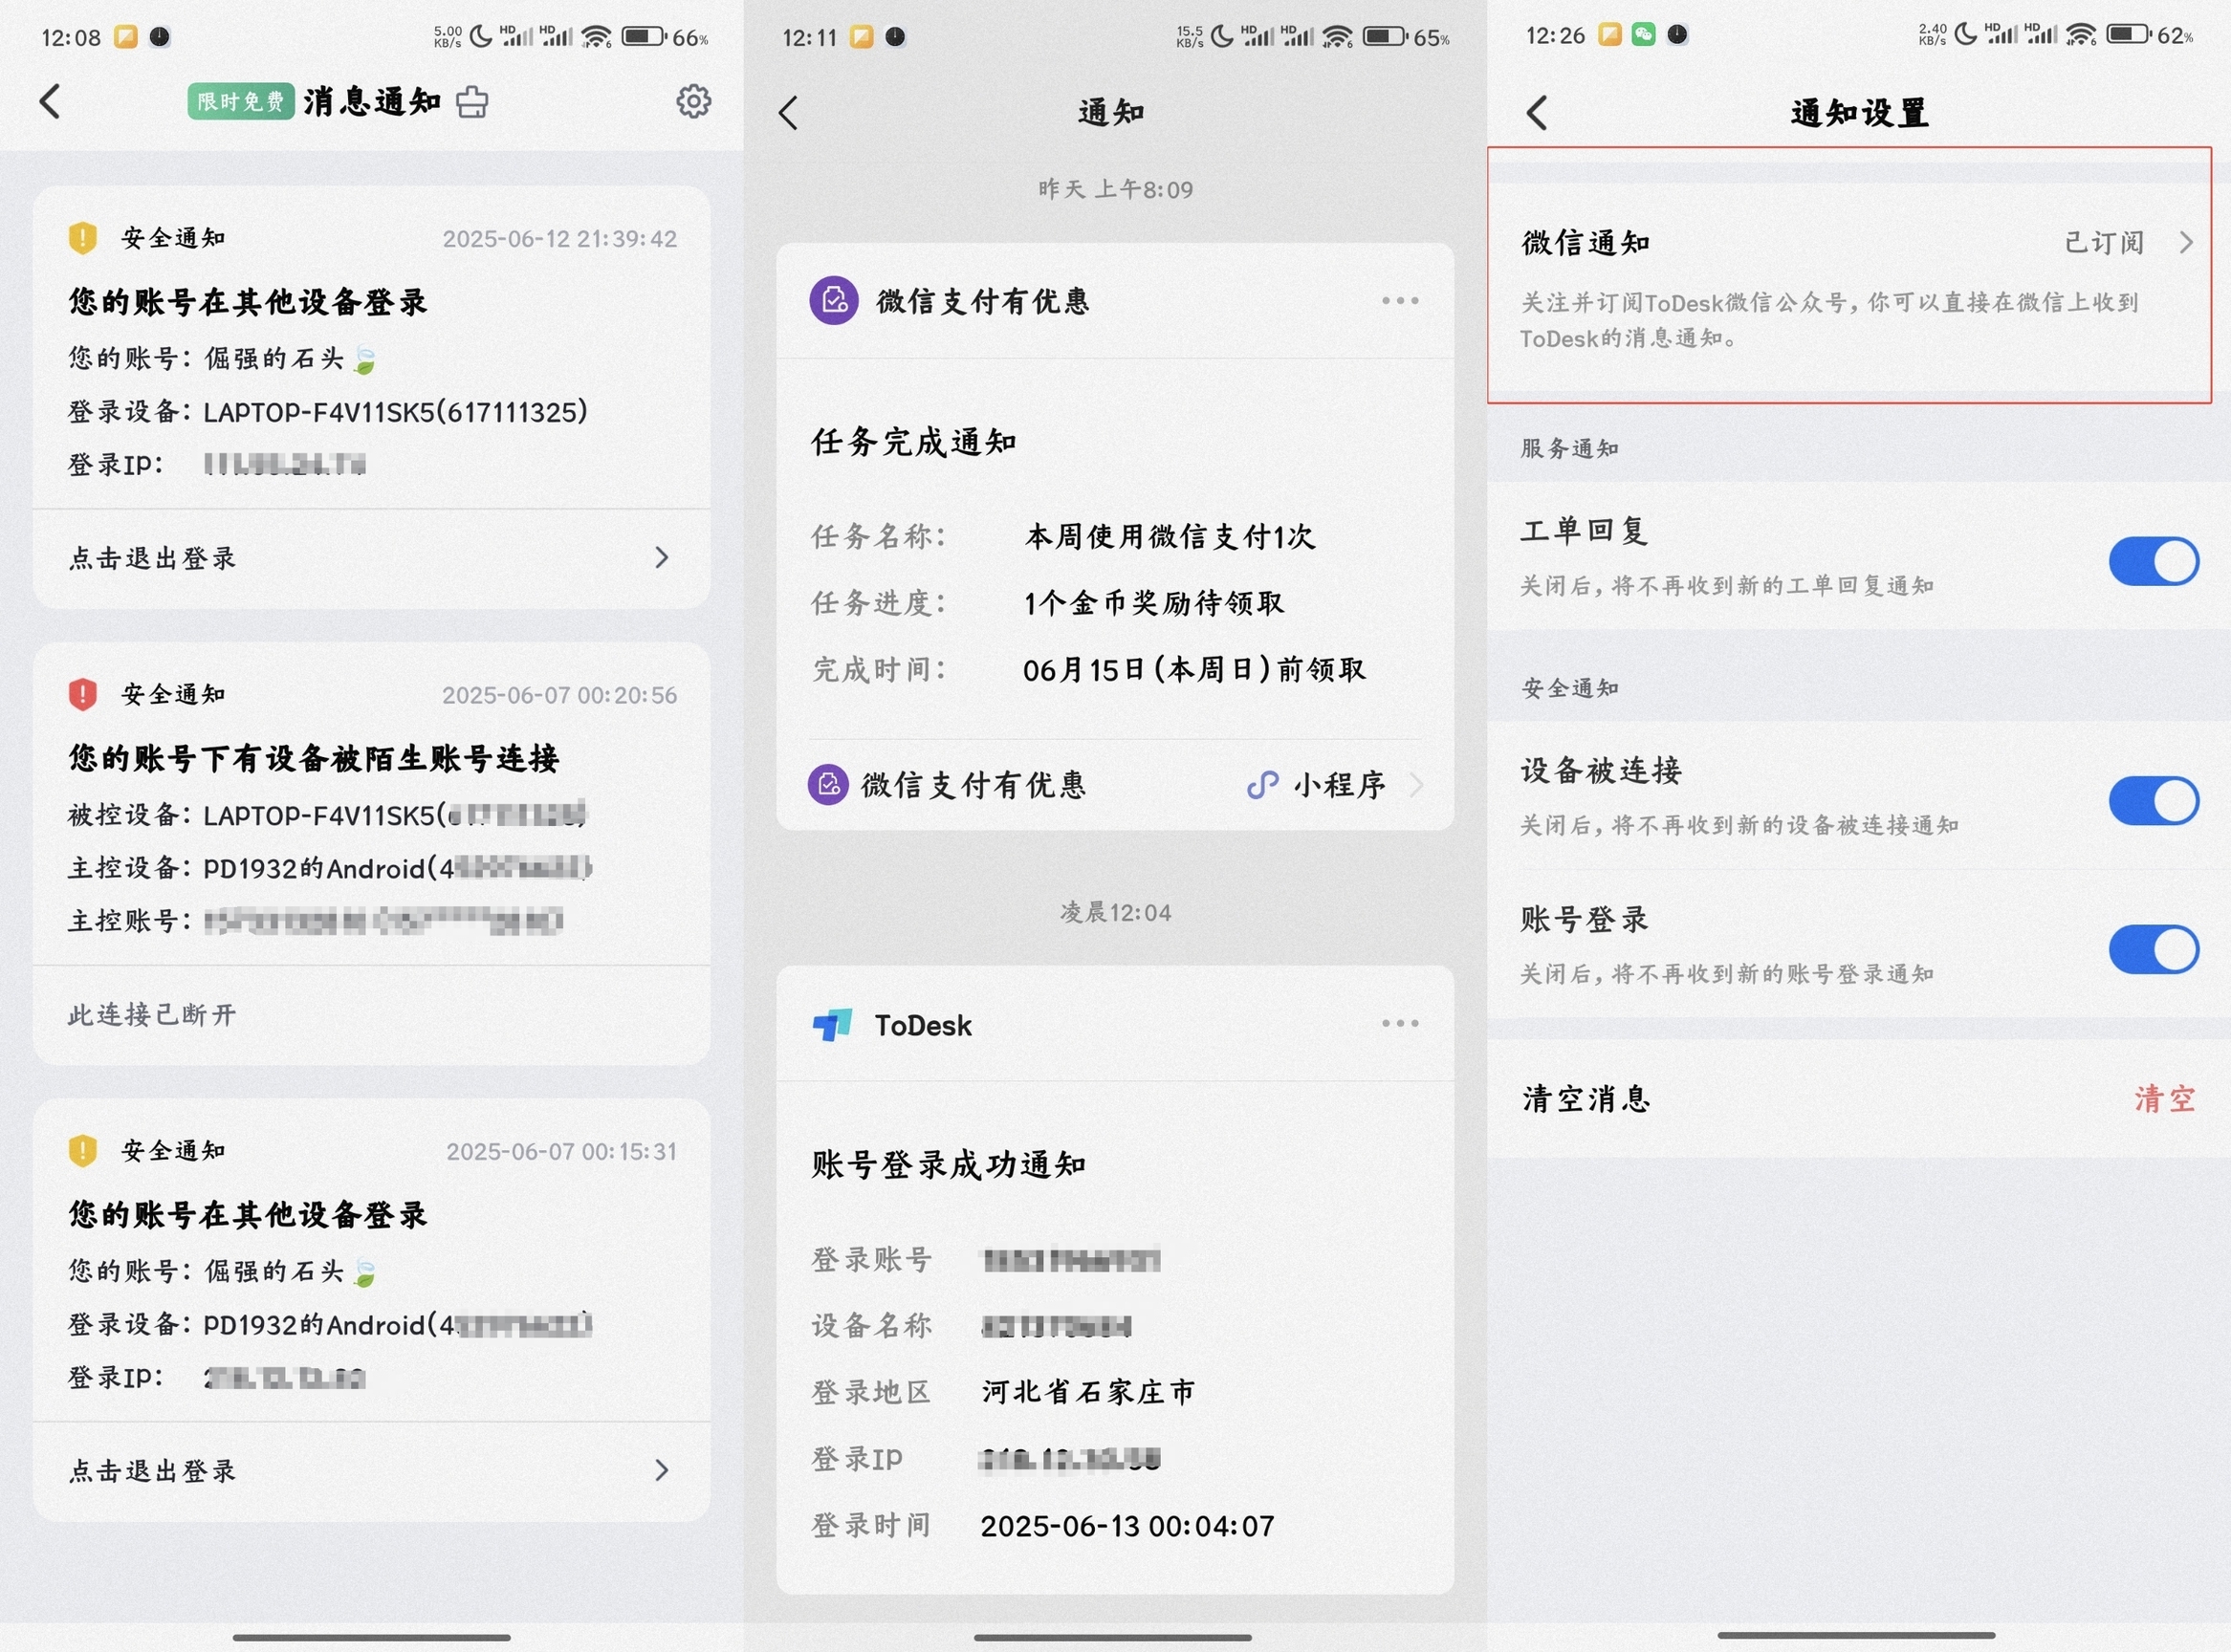2231x1652 pixels.
Task: Tap 服务通知 section header
Action: coord(1570,448)
